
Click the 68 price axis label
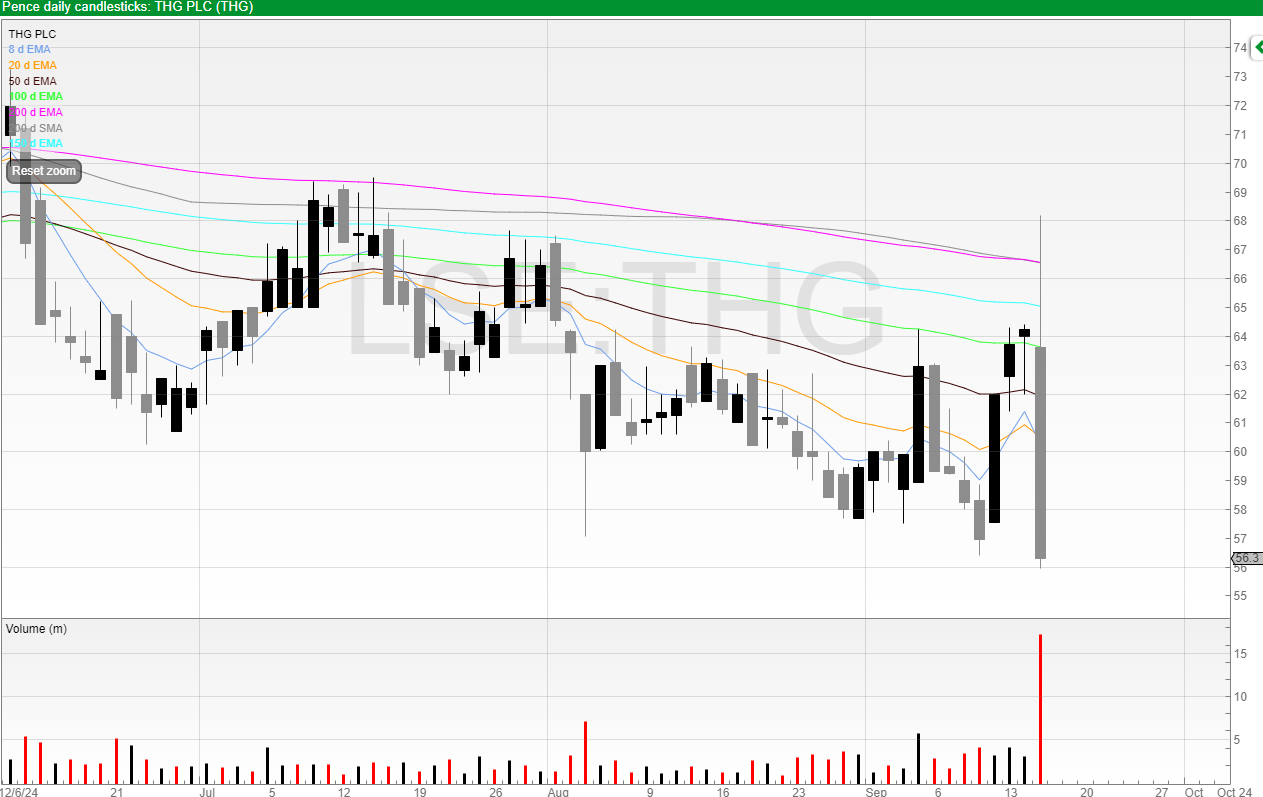1240,220
